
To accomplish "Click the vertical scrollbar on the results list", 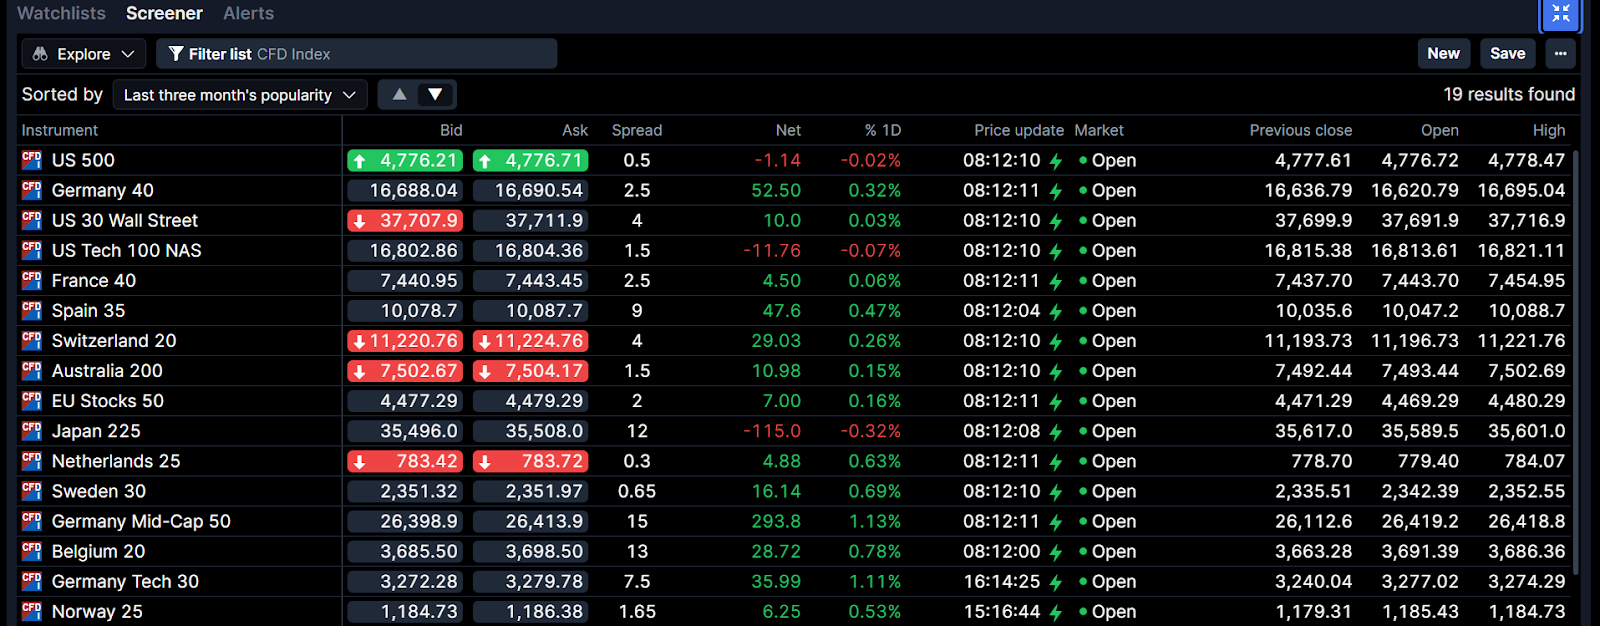I will click(x=1576, y=360).
